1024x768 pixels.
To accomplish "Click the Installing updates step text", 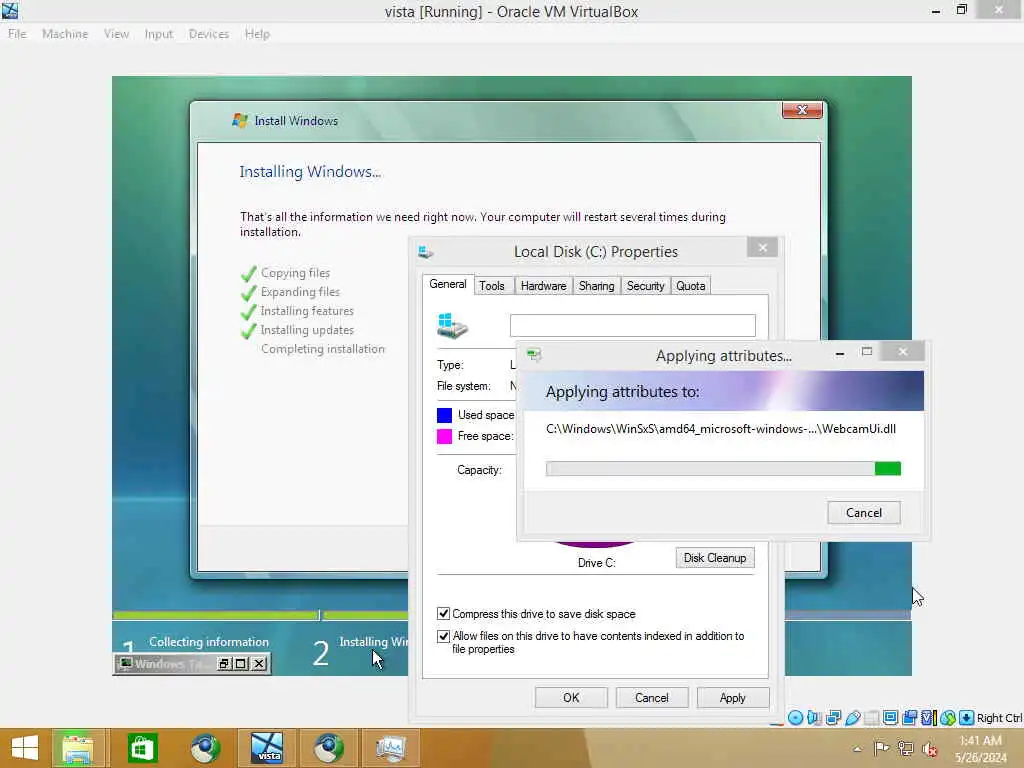I will pos(307,330).
